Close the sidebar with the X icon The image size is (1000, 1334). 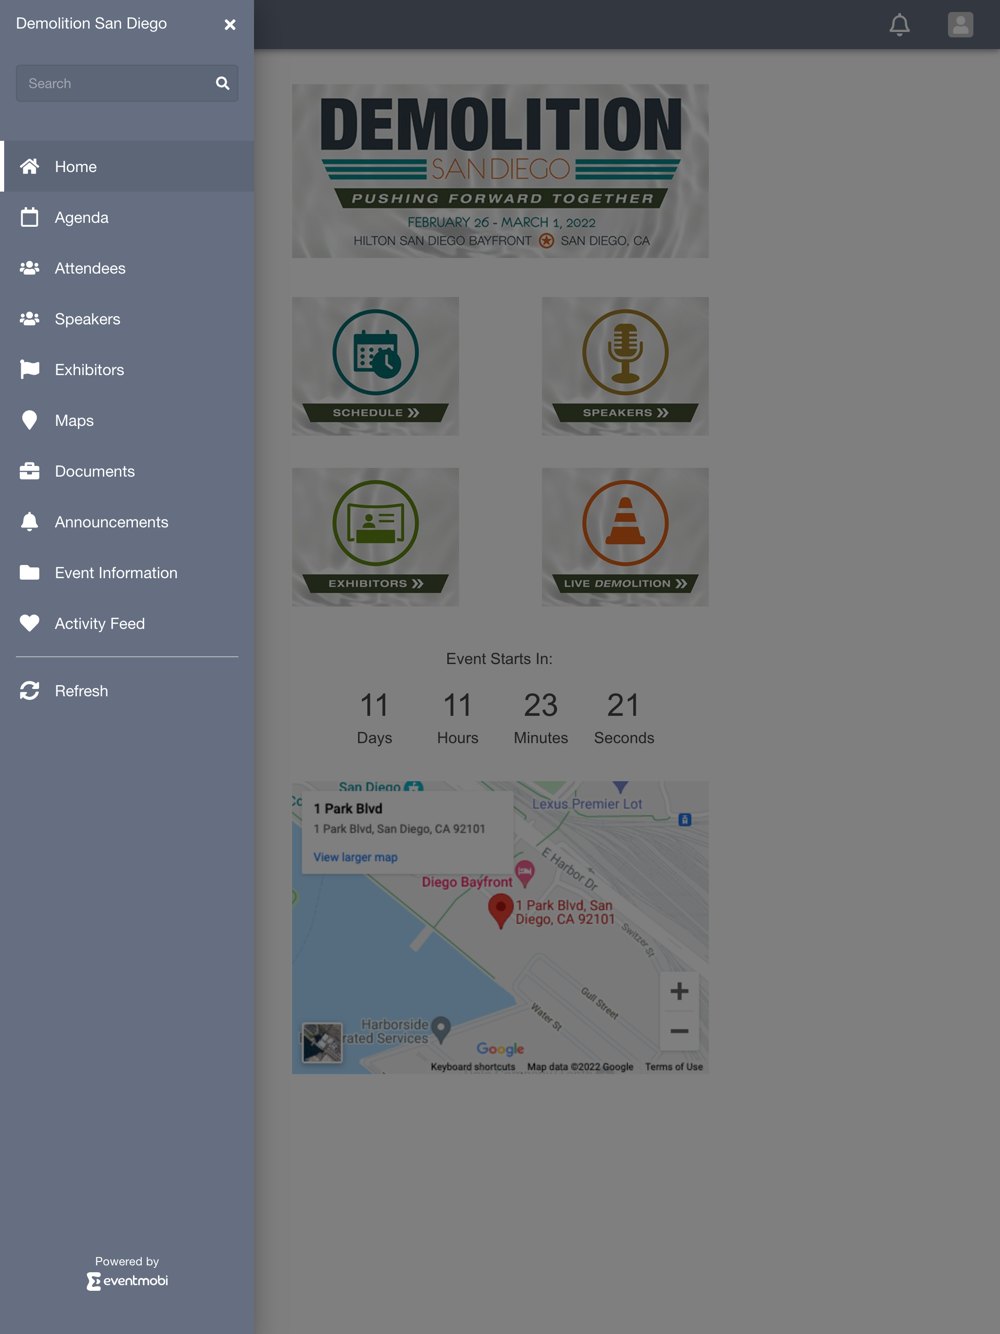[x=230, y=24]
